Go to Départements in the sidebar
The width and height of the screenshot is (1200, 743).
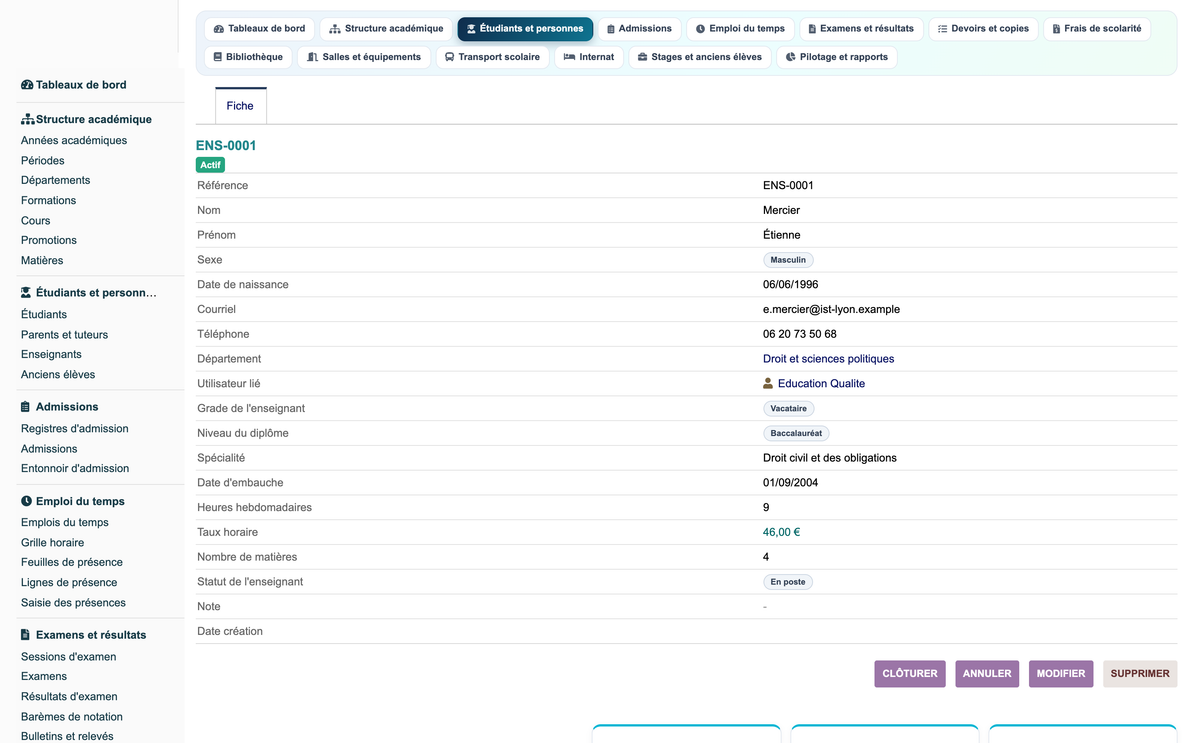(x=56, y=181)
